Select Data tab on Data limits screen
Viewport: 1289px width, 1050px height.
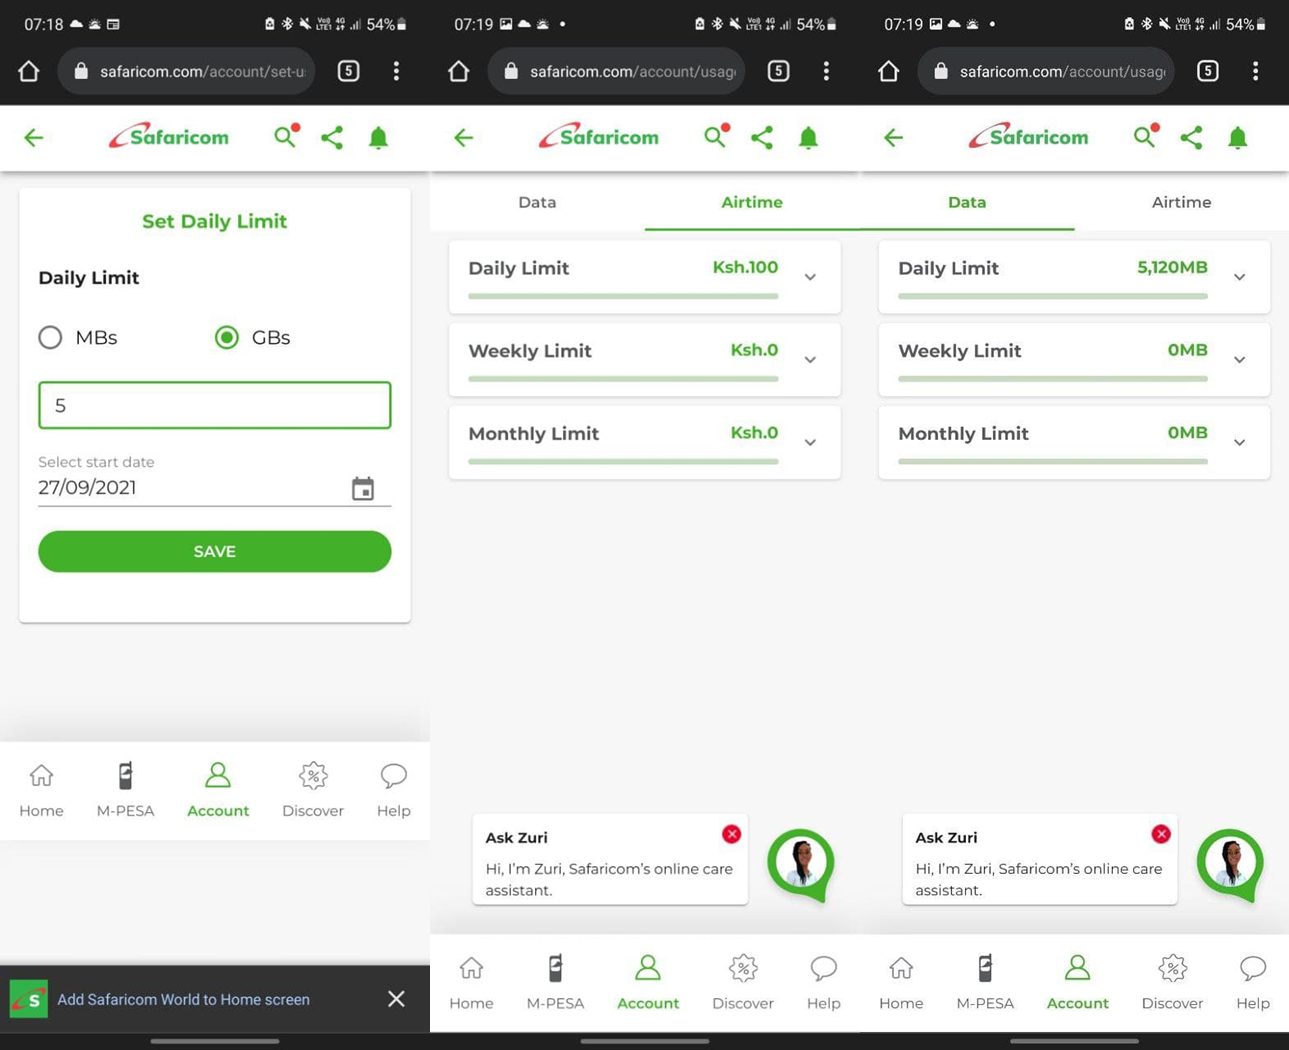(x=967, y=202)
